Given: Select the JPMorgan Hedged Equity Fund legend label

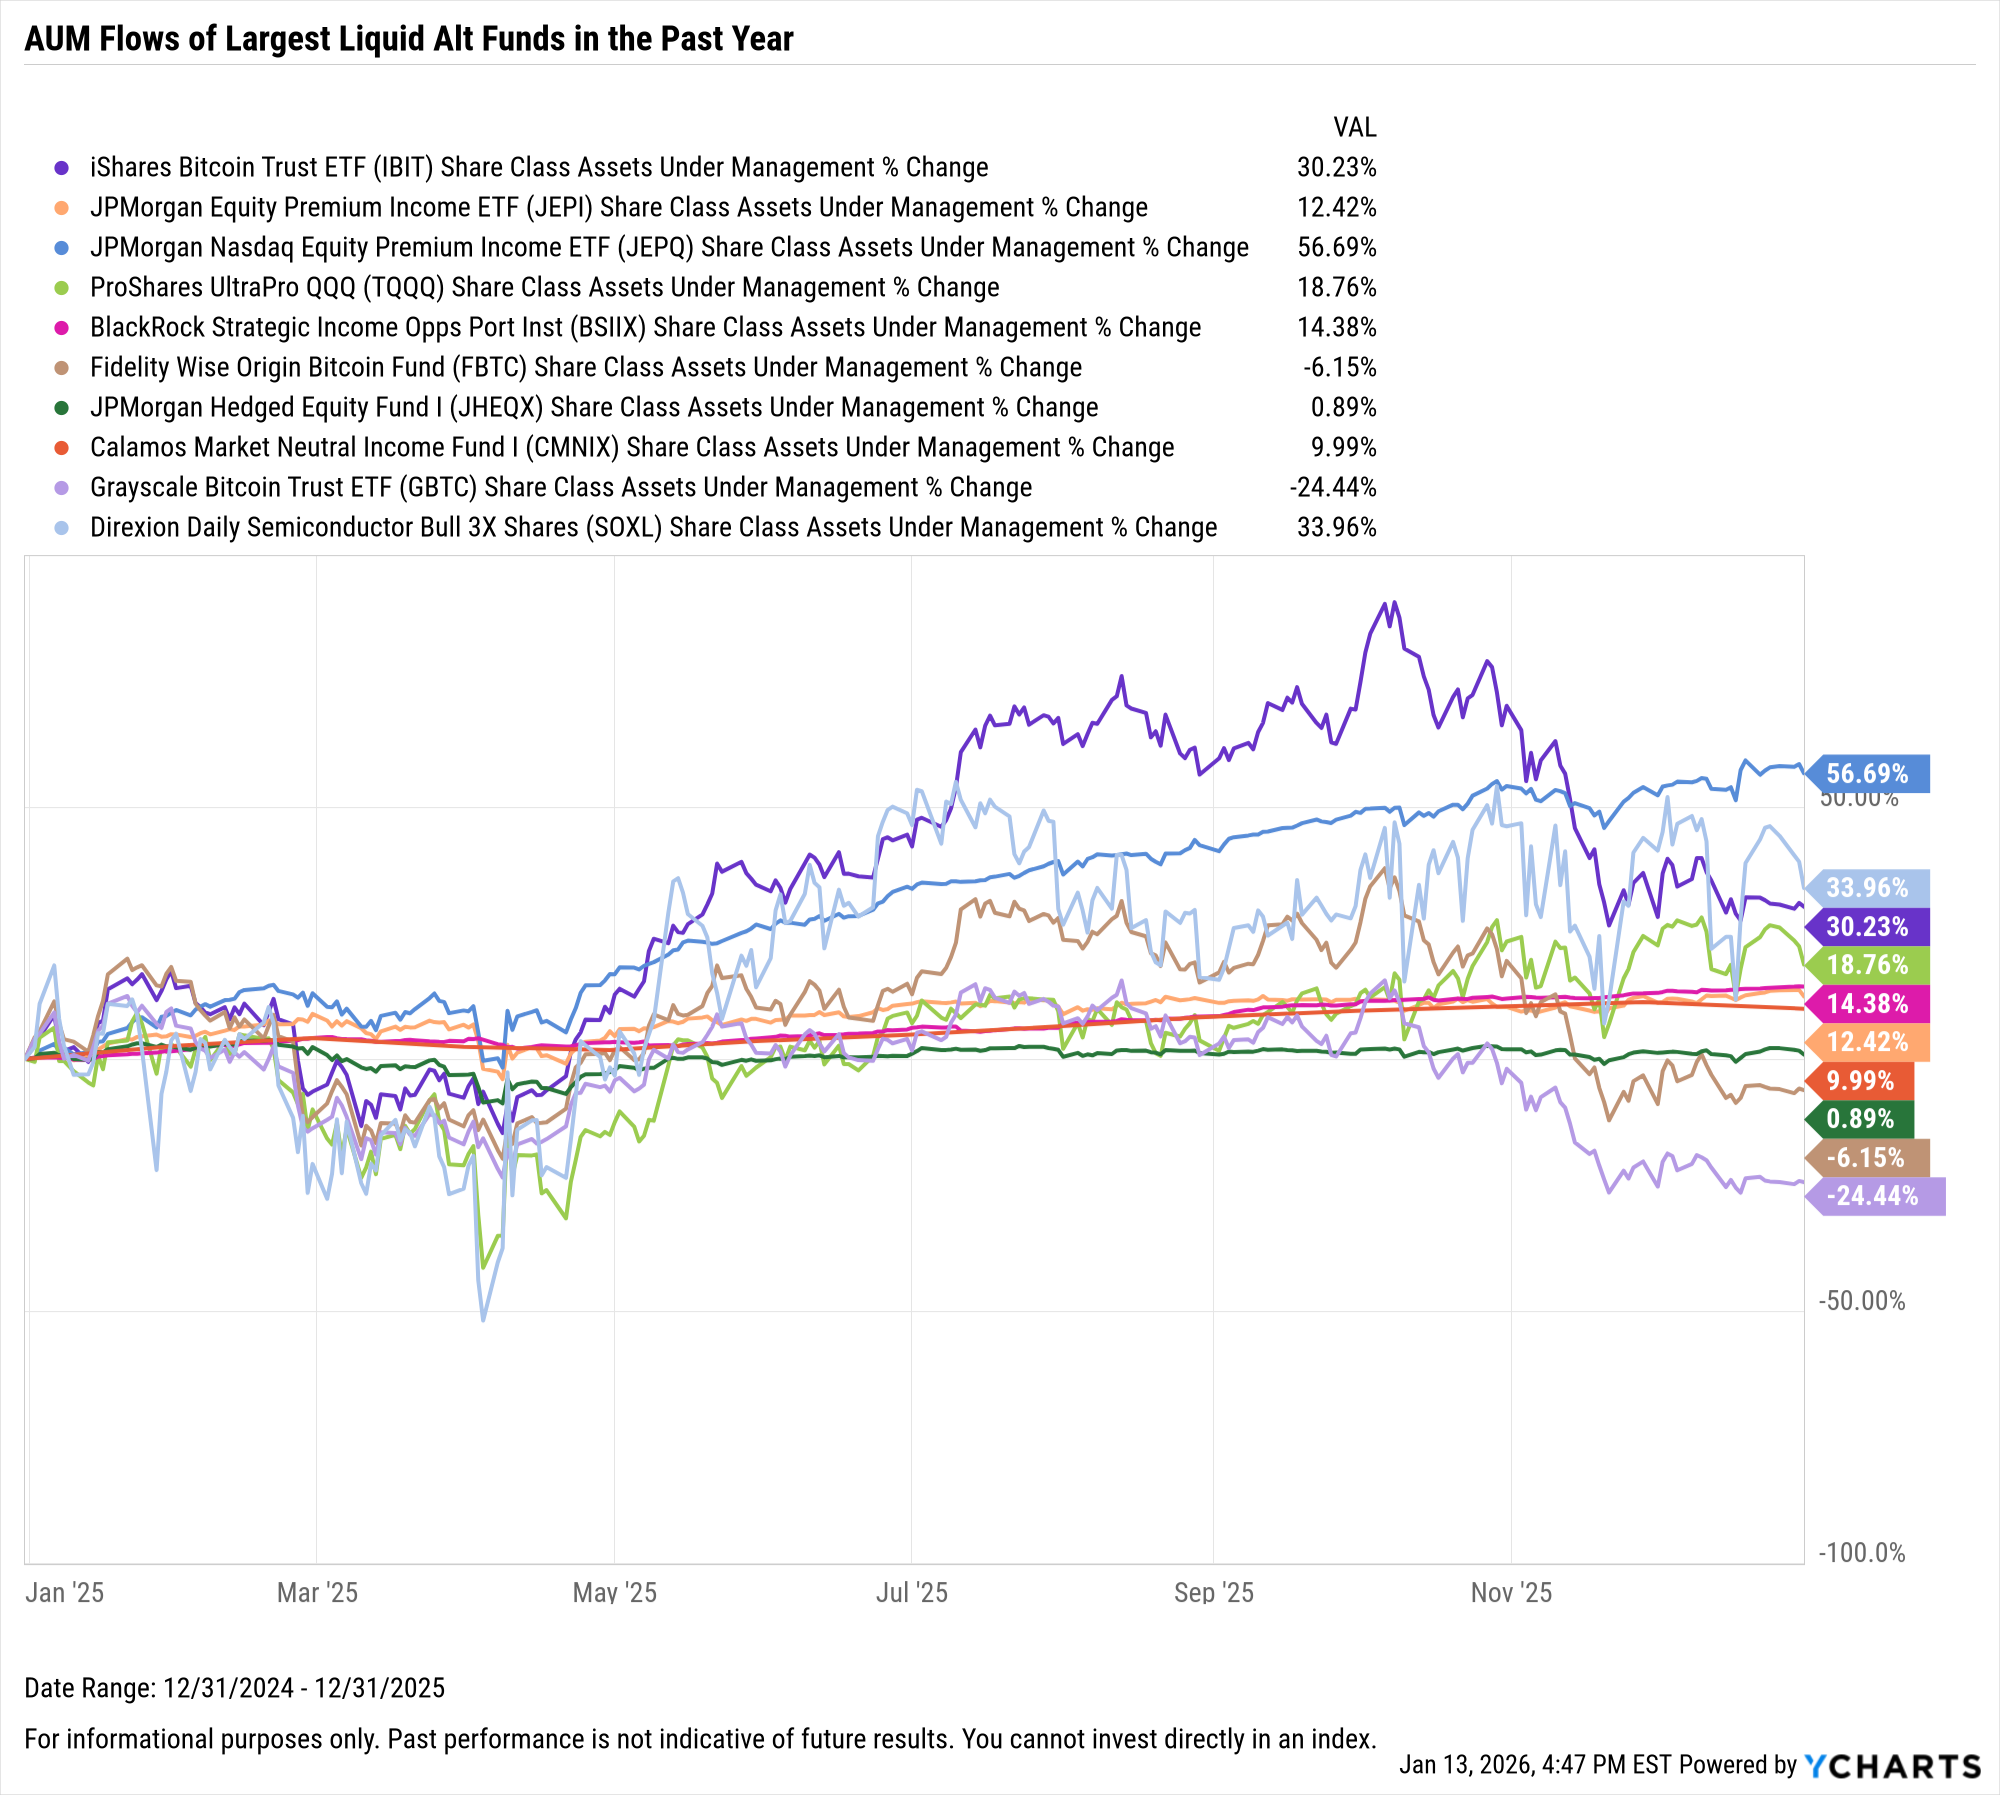Looking at the screenshot, I should [x=593, y=408].
